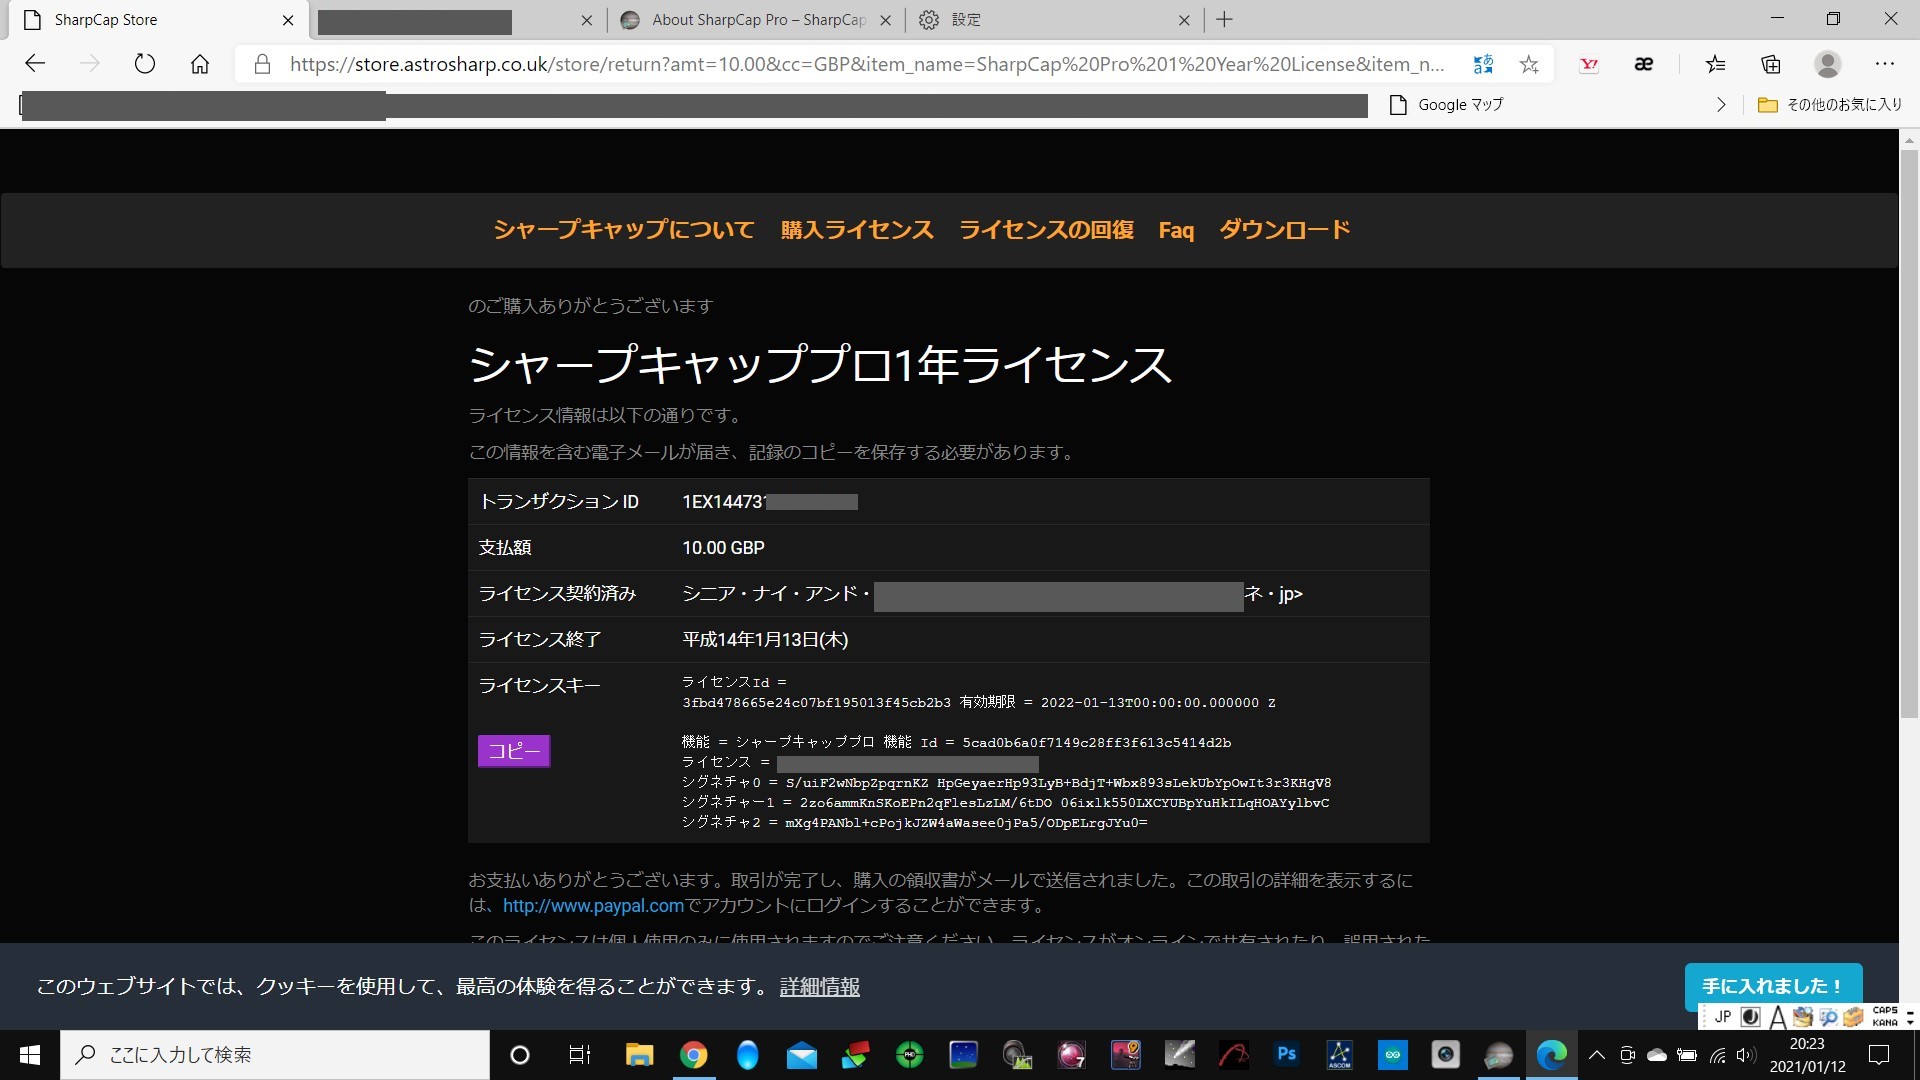The width and height of the screenshot is (1920, 1080).
Task: Close the SharpCap Store tab
Action: click(x=288, y=20)
